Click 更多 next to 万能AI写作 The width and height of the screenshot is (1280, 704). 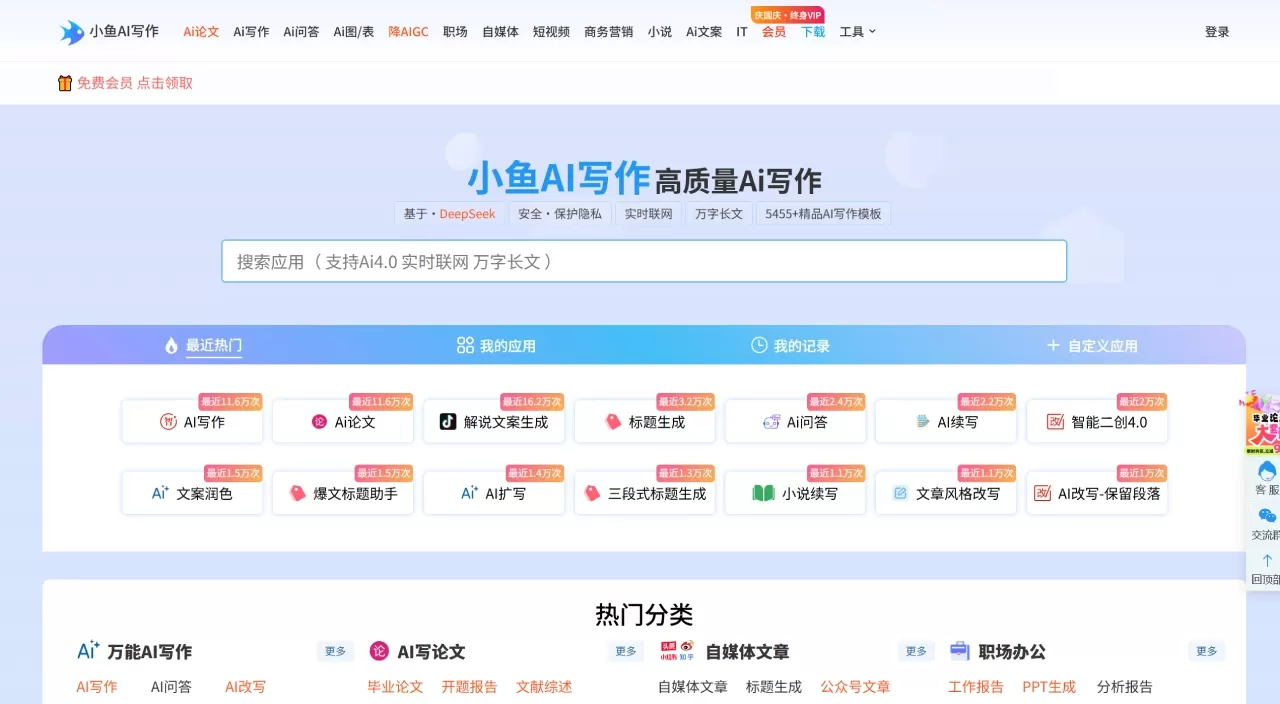pos(335,652)
